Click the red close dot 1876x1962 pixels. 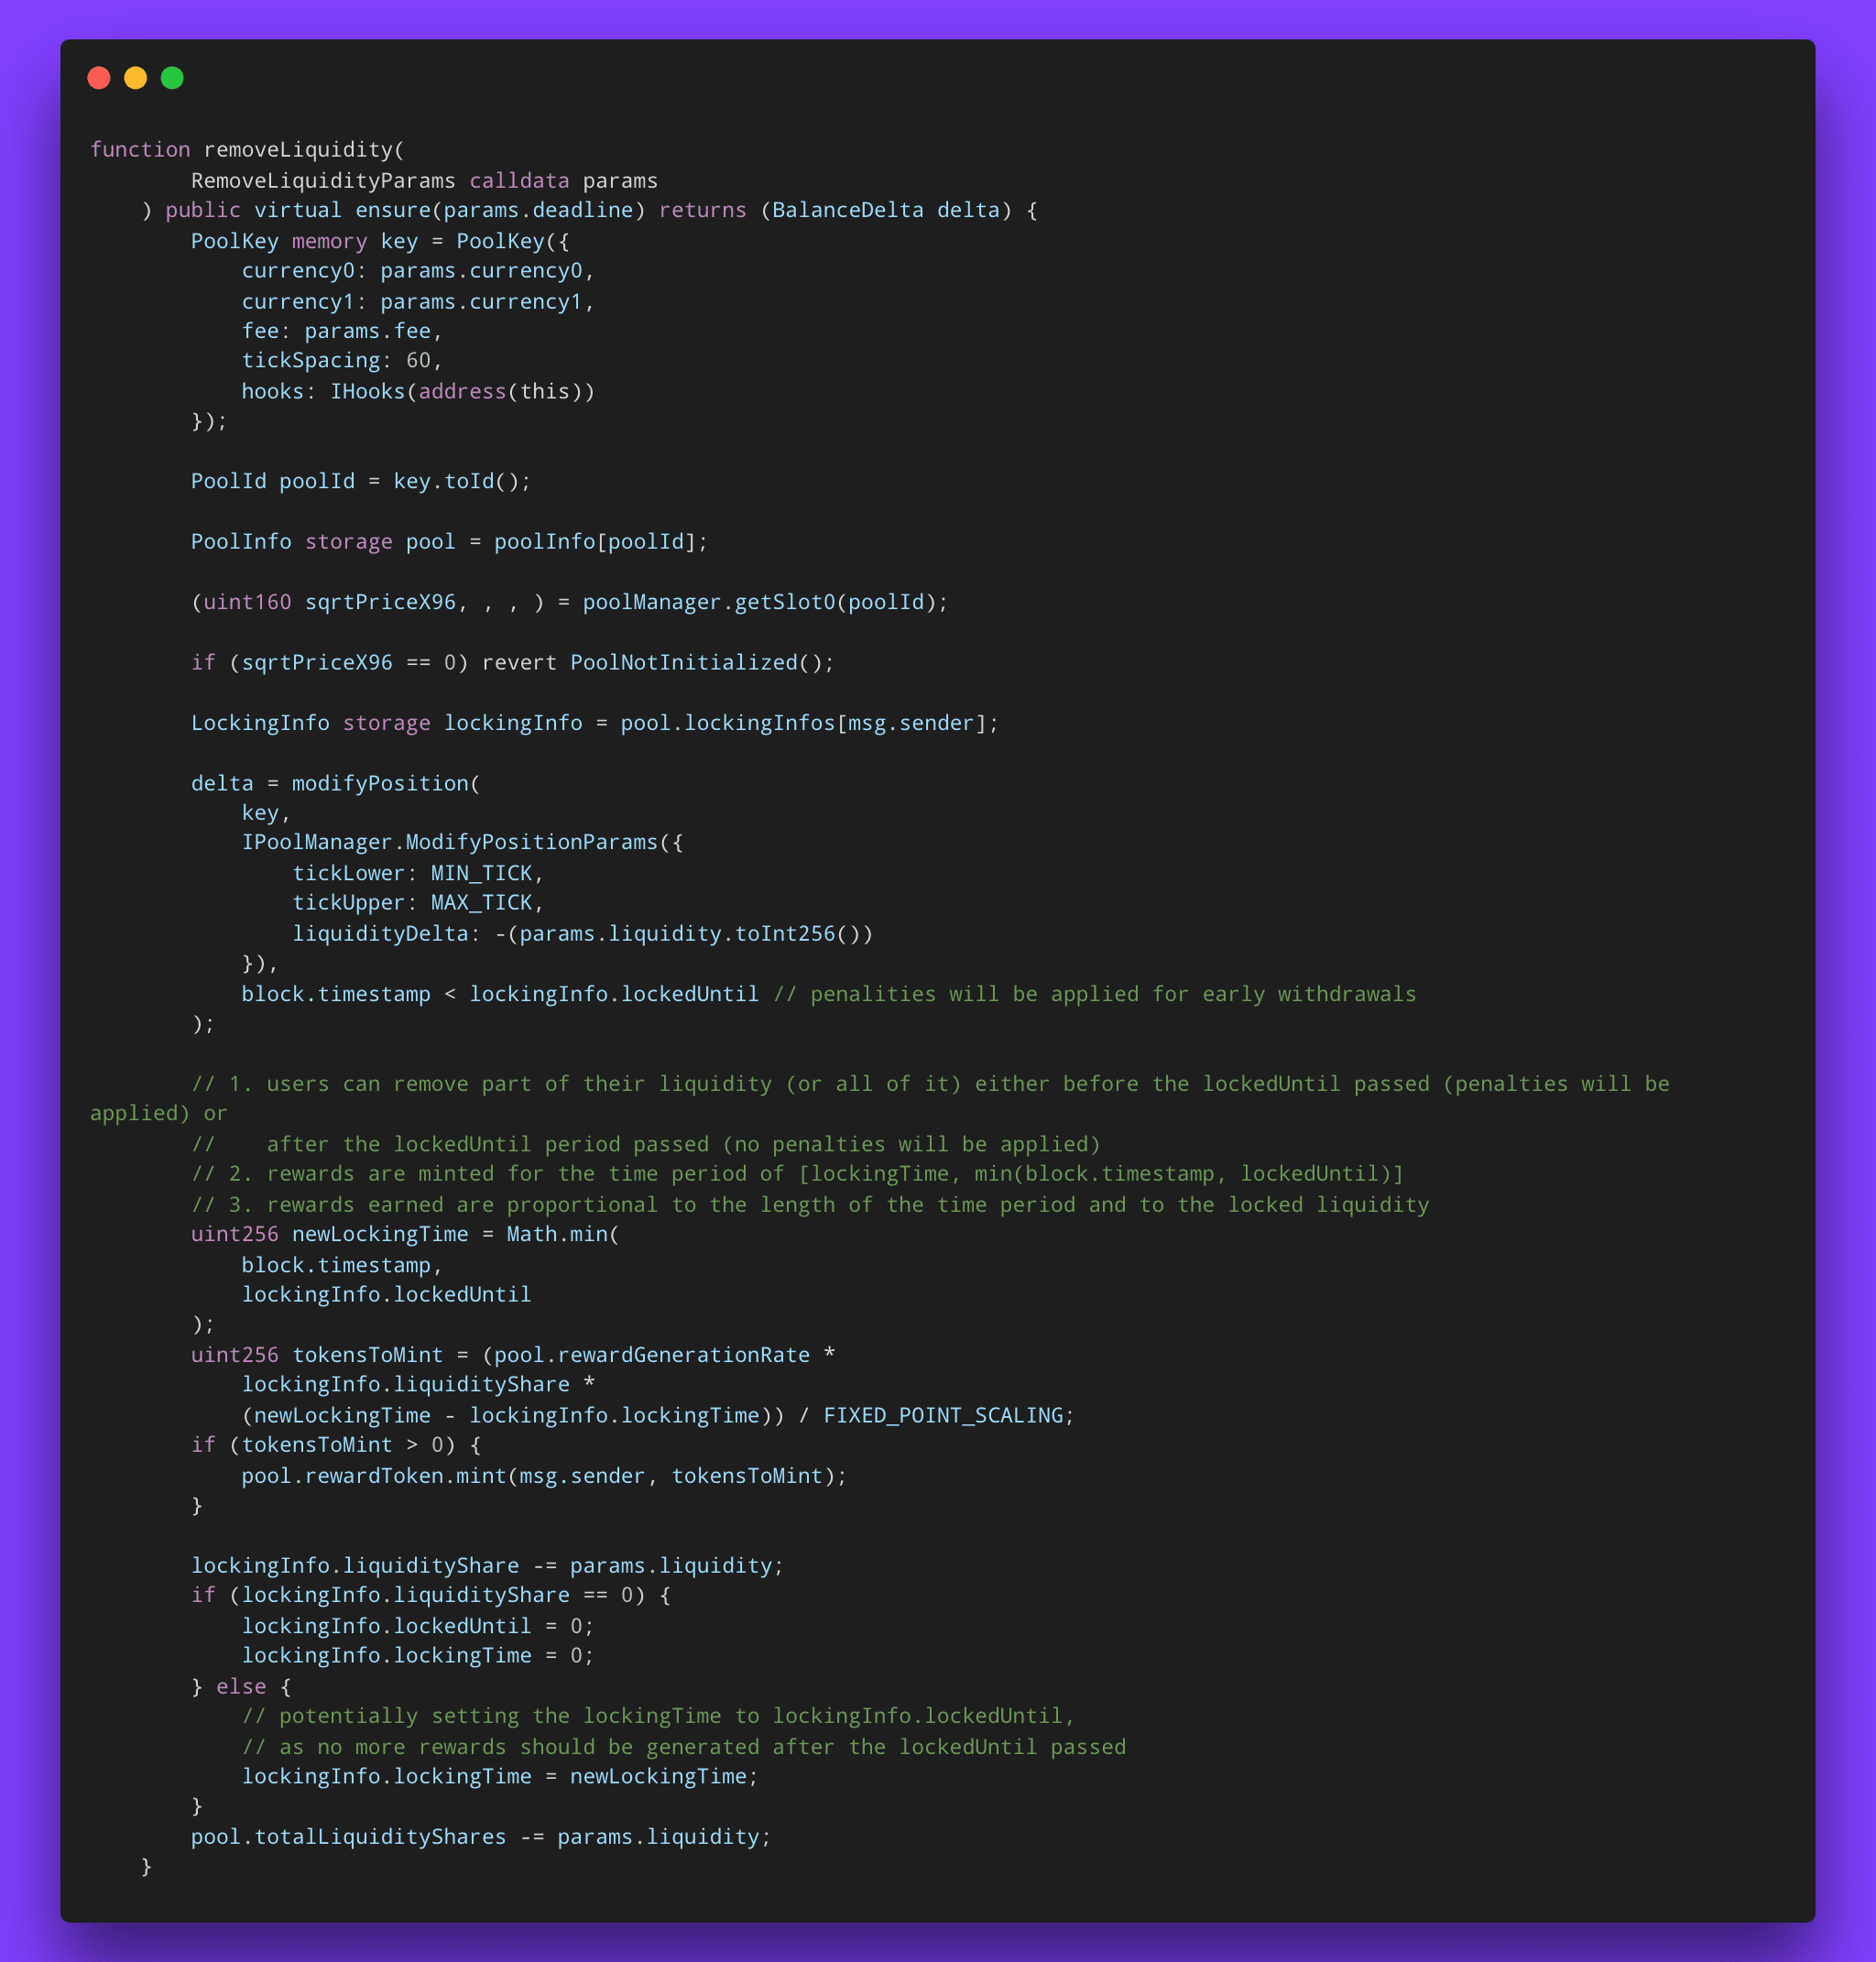click(x=99, y=78)
